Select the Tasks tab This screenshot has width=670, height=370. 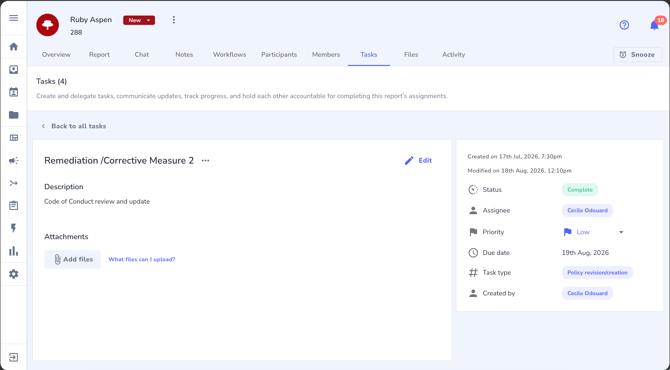coord(368,55)
